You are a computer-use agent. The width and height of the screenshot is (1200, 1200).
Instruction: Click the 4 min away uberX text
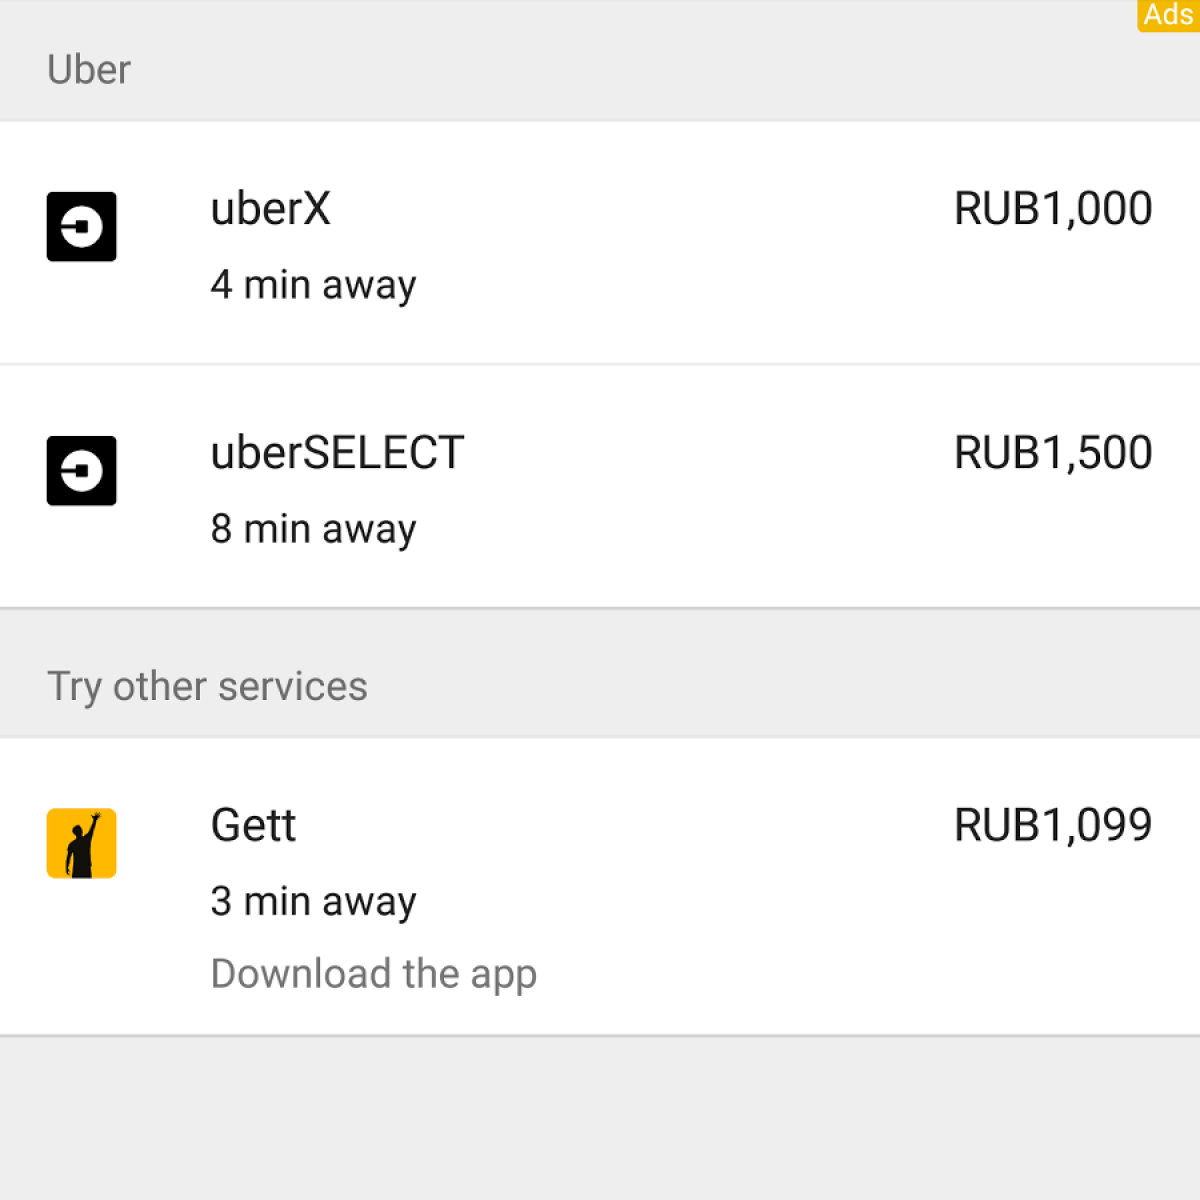313,285
